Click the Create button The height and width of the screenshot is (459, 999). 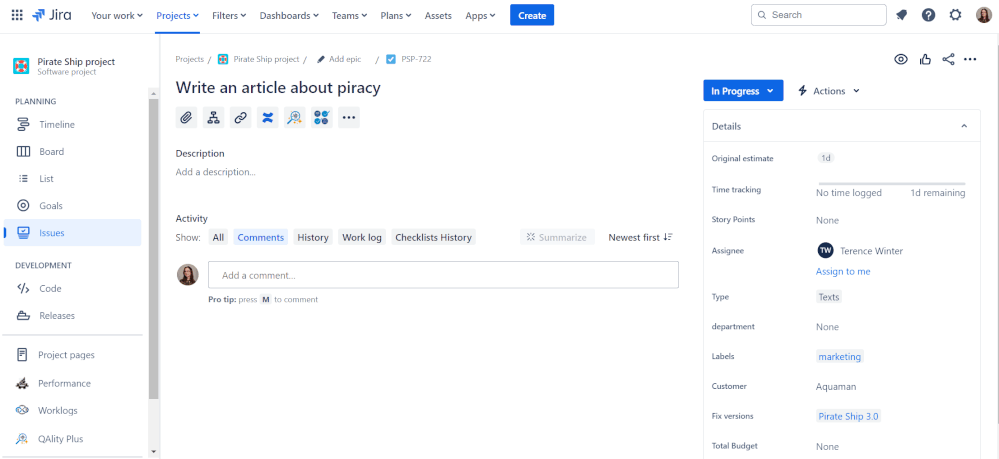532,15
